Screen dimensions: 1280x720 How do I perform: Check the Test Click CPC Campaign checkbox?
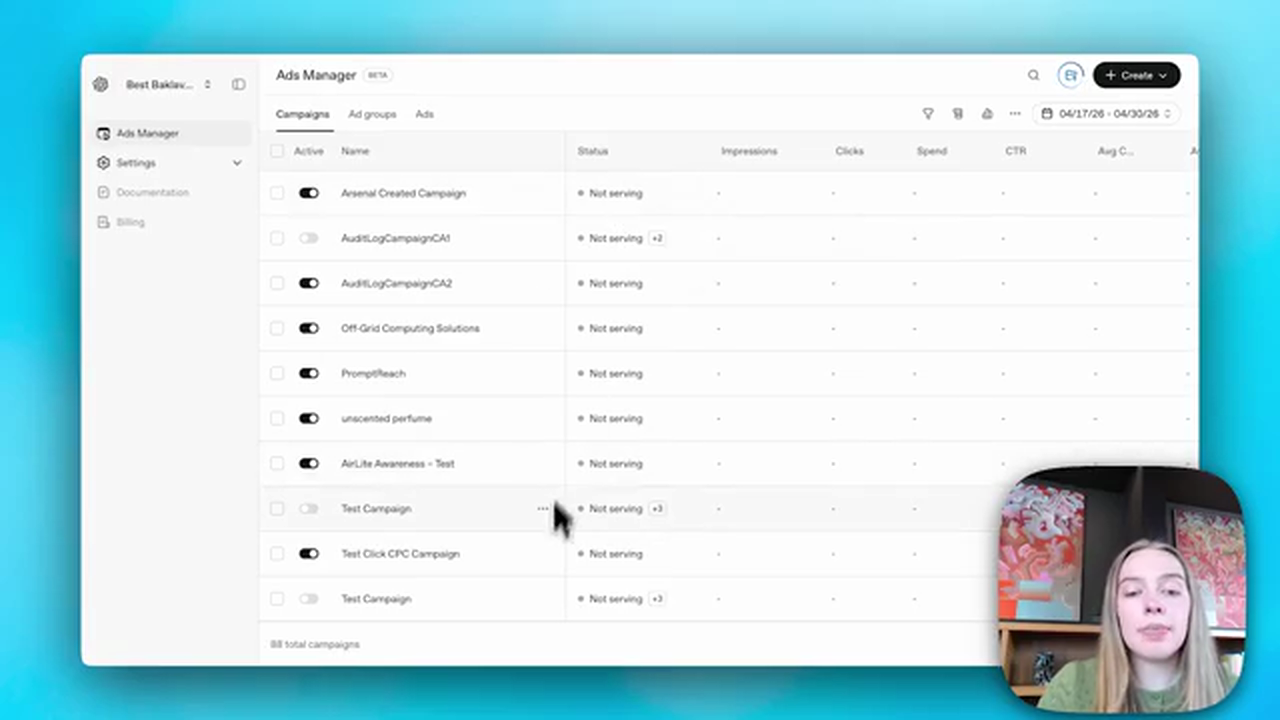click(277, 553)
